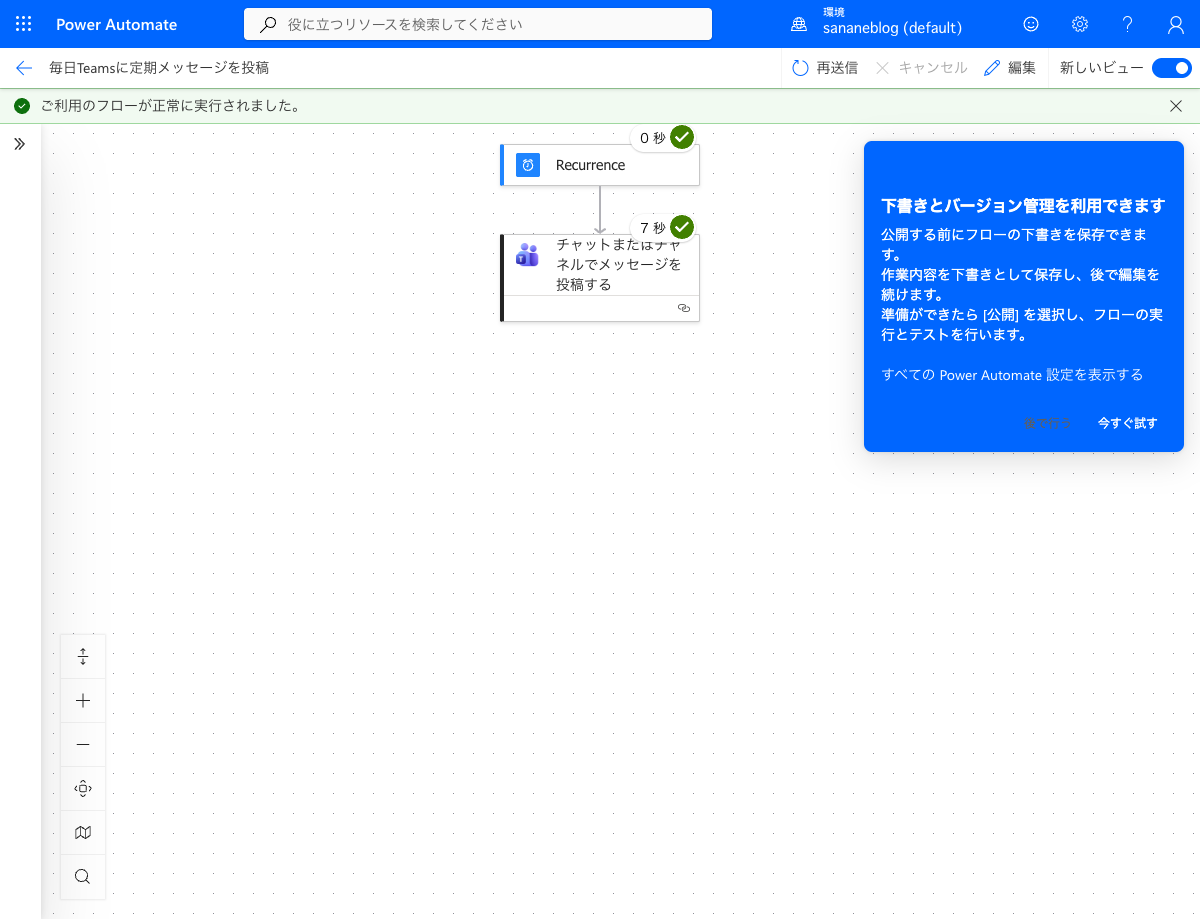Click the green success check icon in banner
Viewport: 1200px width, 919px height.
point(22,106)
